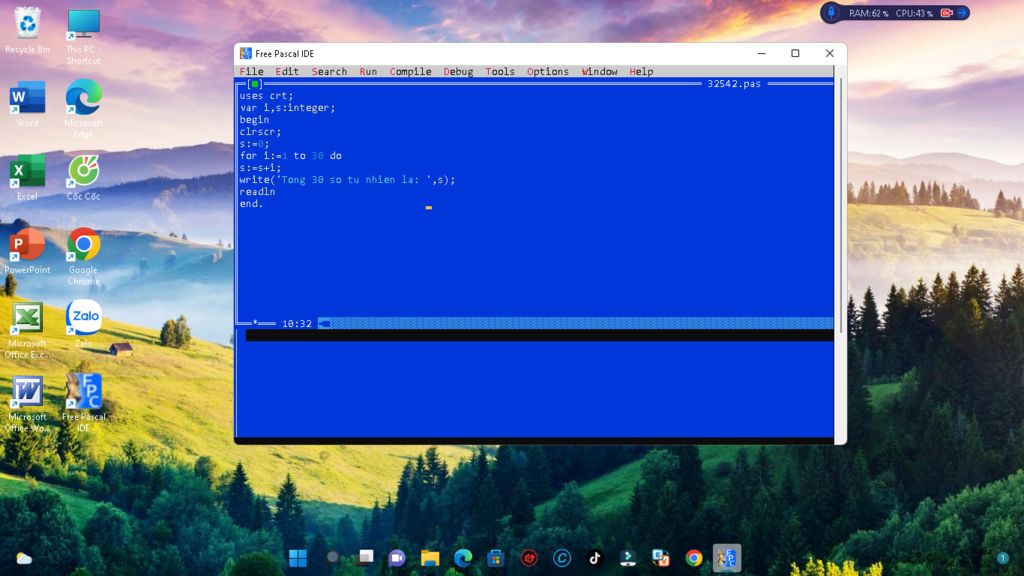Open Google Chrome from the taskbar
The width and height of the screenshot is (1024, 576).
[694, 558]
